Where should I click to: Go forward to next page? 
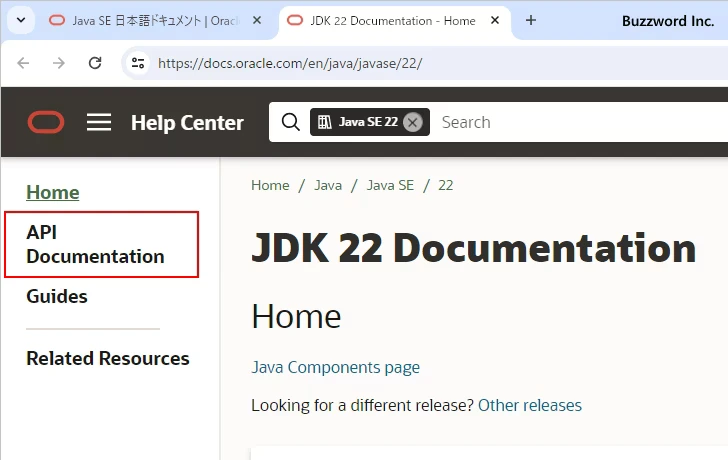click(59, 63)
